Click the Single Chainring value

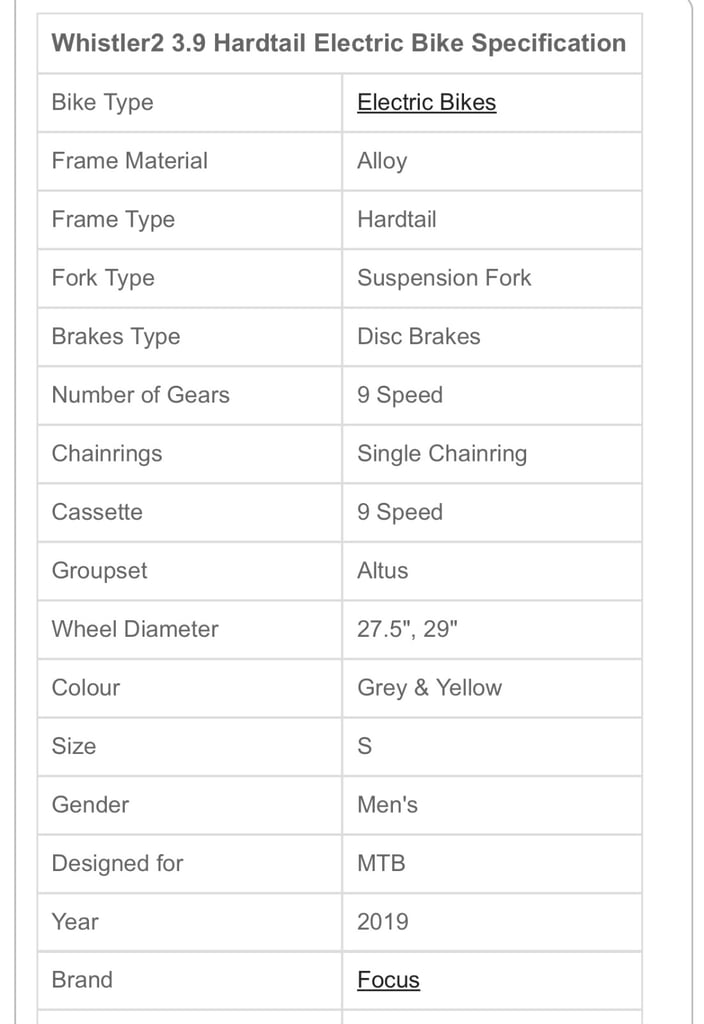(x=442, y=454)
